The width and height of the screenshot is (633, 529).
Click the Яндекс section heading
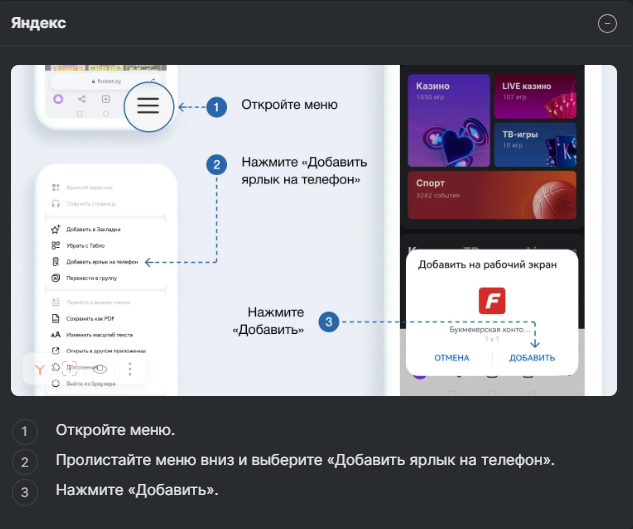pyautogui.click(x=38, y=23)
